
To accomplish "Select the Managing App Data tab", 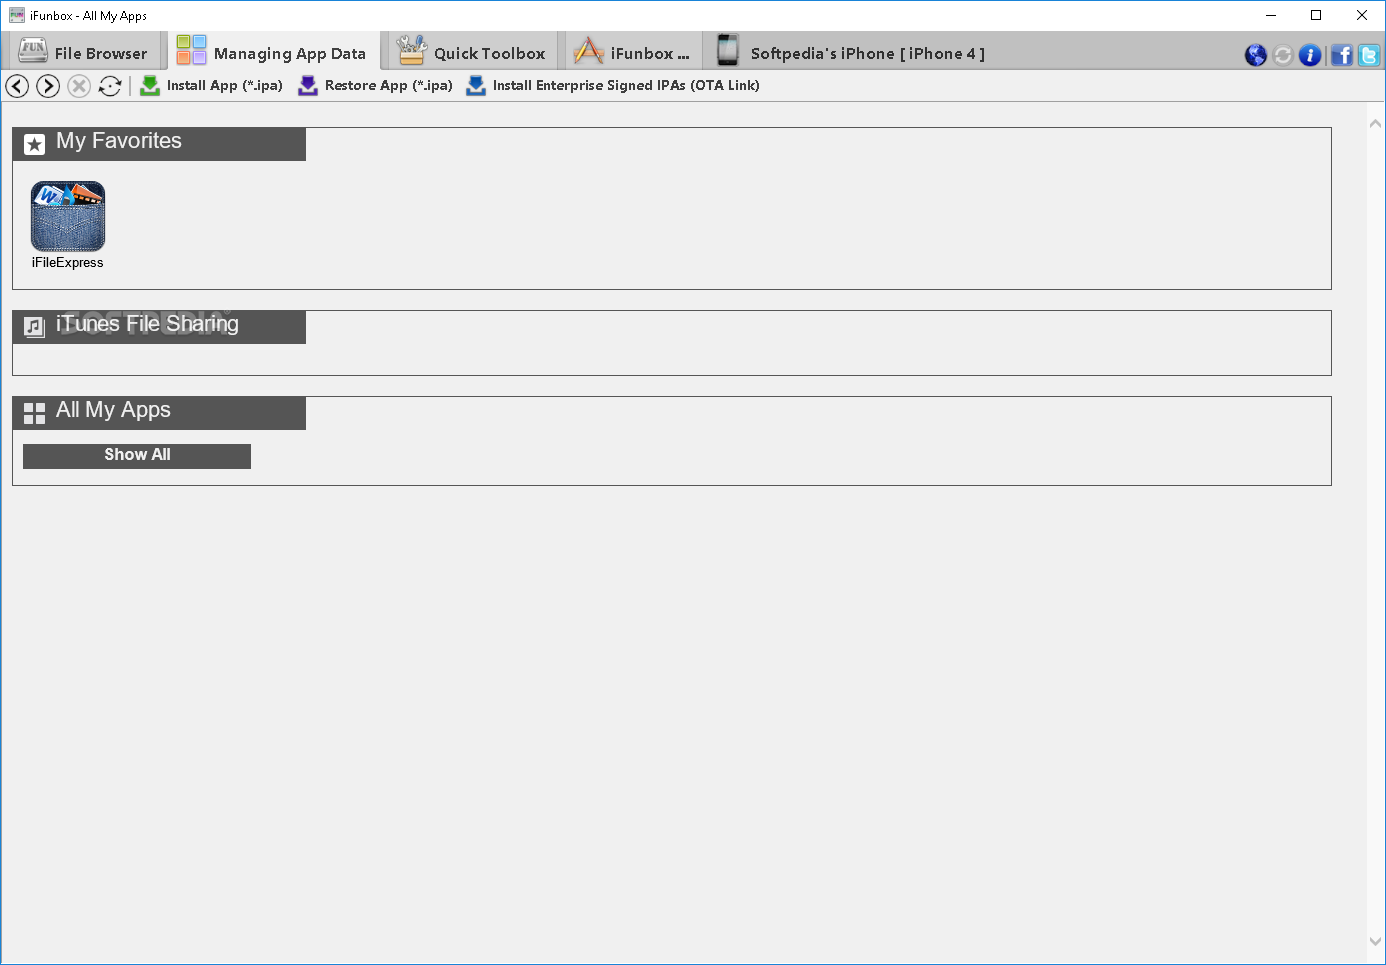I will click(x=272, y=51).
